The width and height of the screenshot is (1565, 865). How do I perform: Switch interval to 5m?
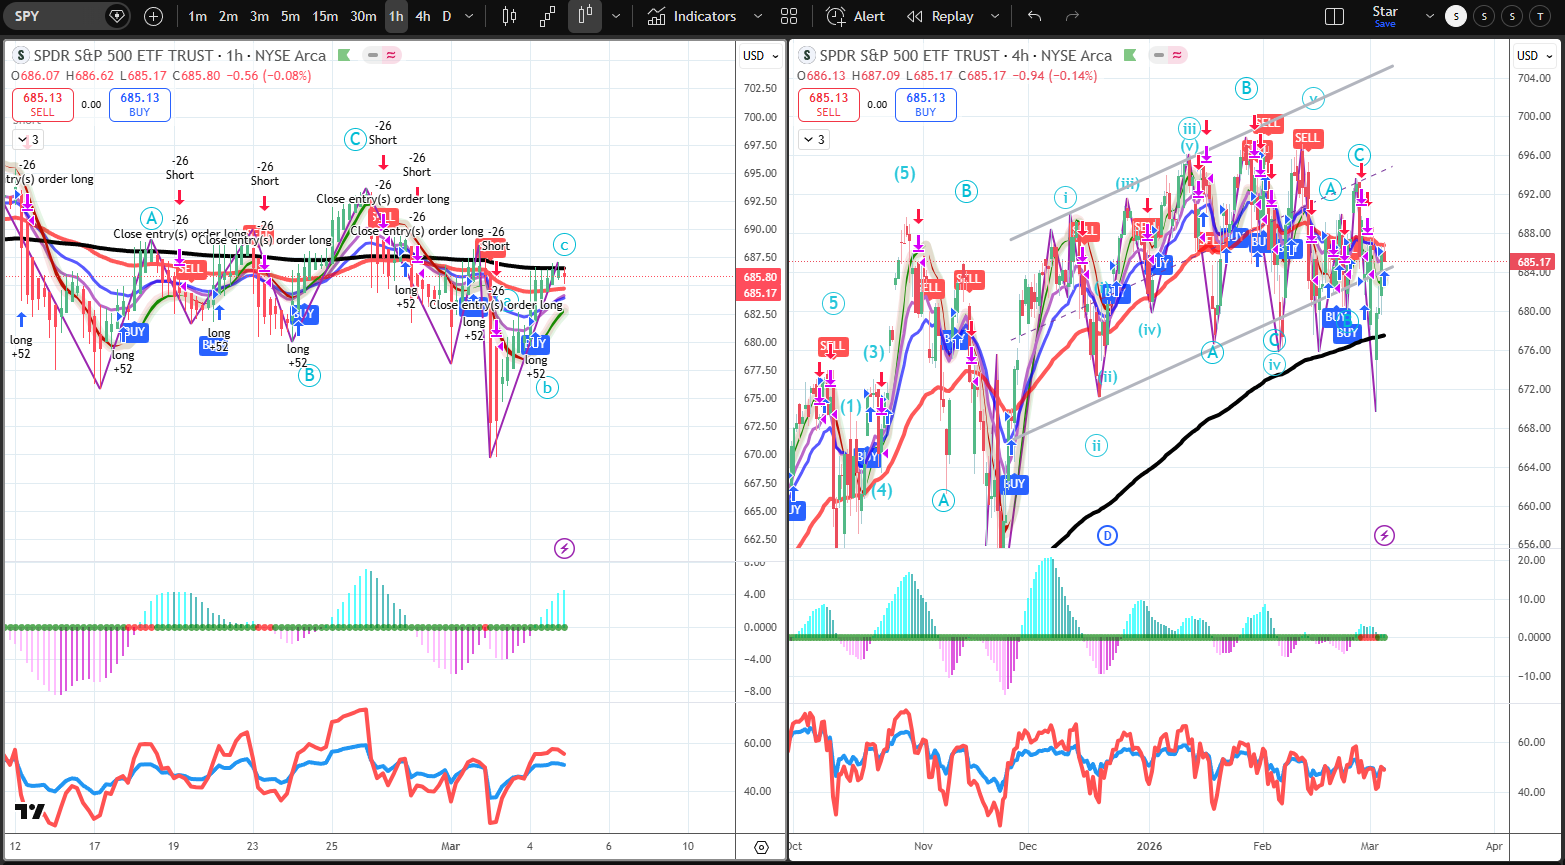pos(290,16)
